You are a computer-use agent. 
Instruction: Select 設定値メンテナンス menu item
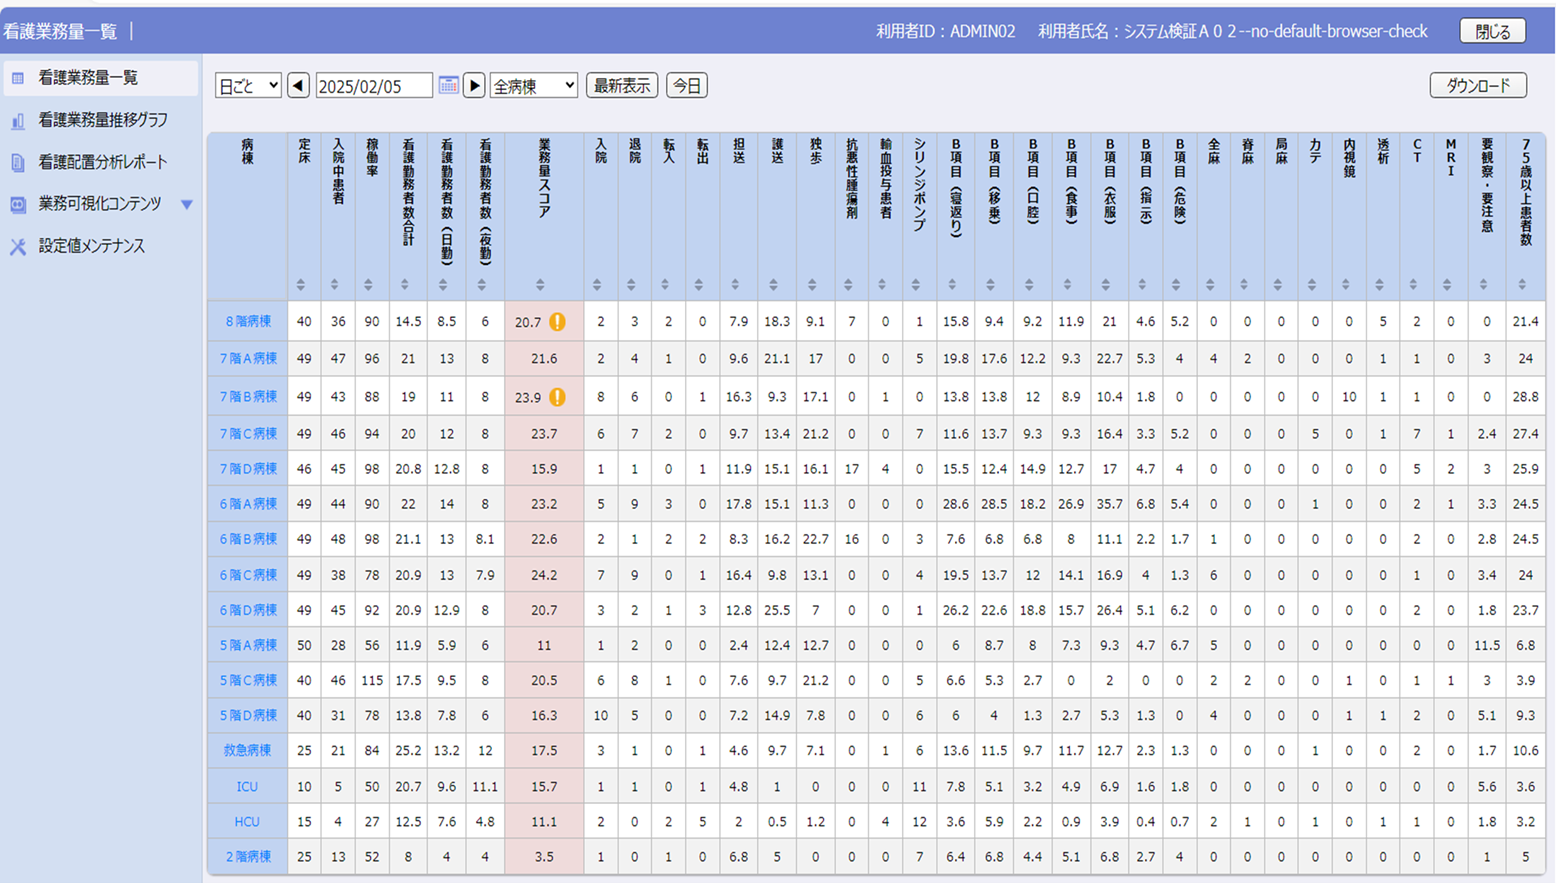91,246
